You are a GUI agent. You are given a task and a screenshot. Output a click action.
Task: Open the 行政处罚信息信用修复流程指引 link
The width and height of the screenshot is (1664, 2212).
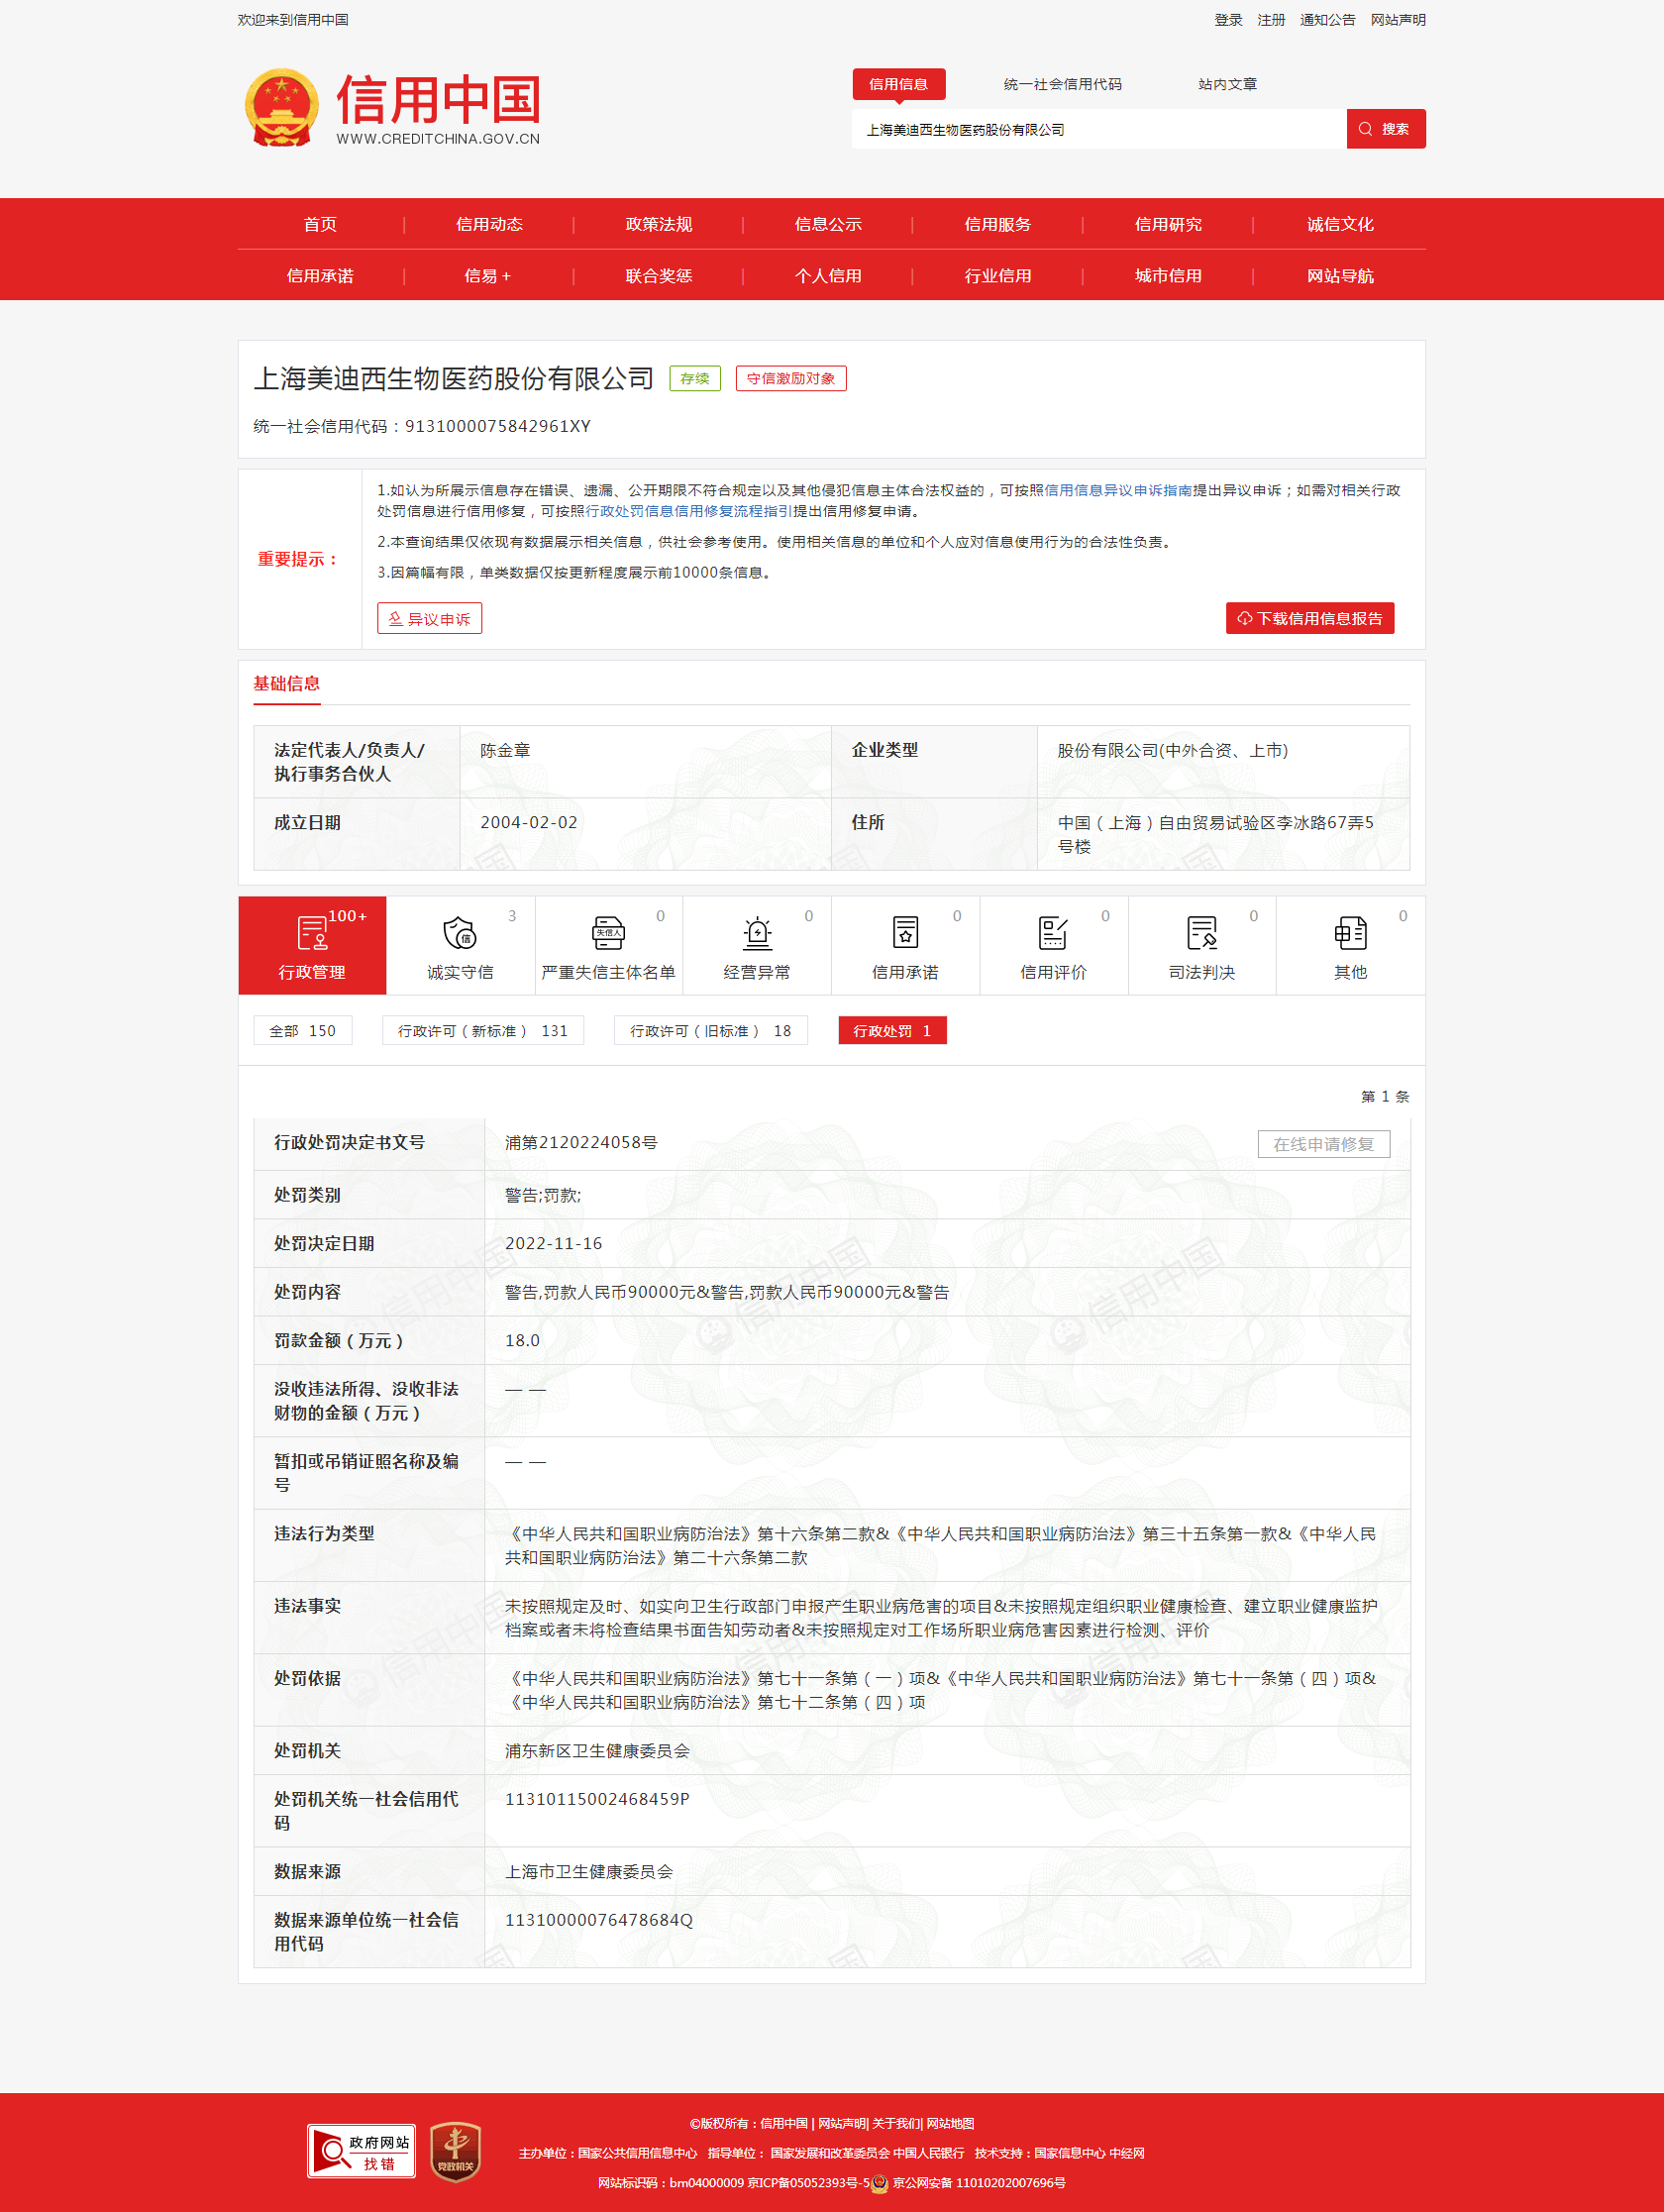coord(688,511)
